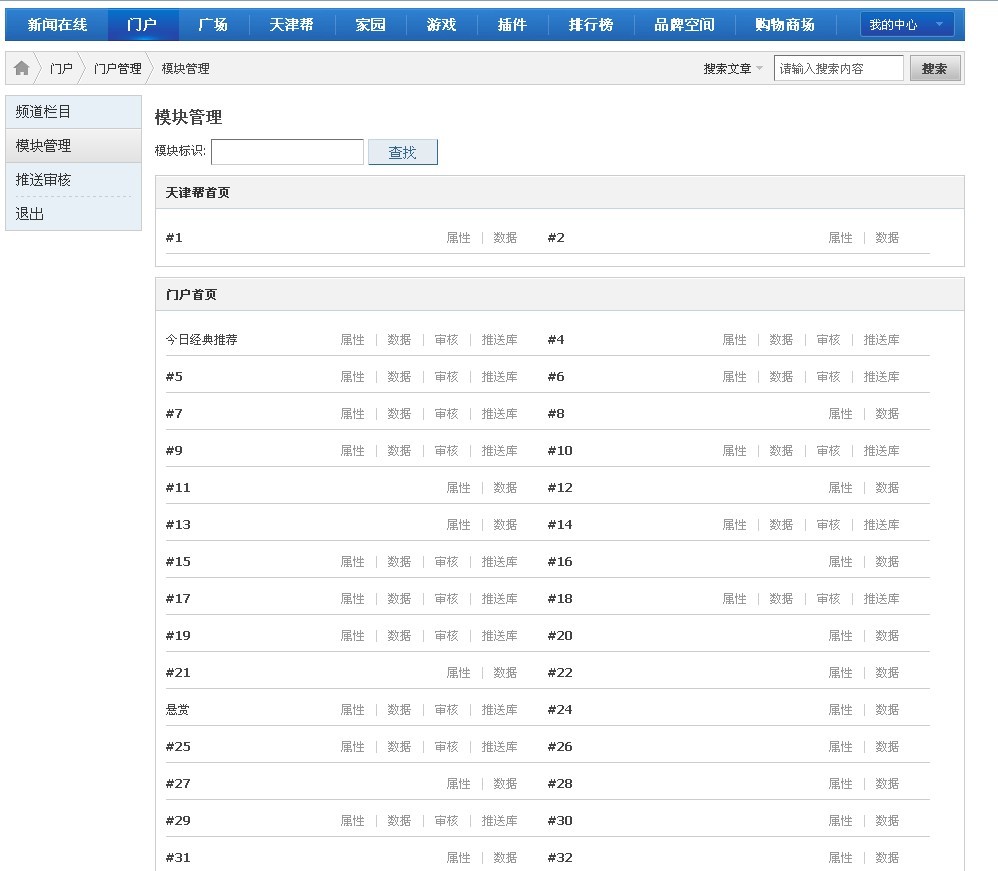Open 属性 for module #24
Screen dimensions: 998x871
coord(840,709)
